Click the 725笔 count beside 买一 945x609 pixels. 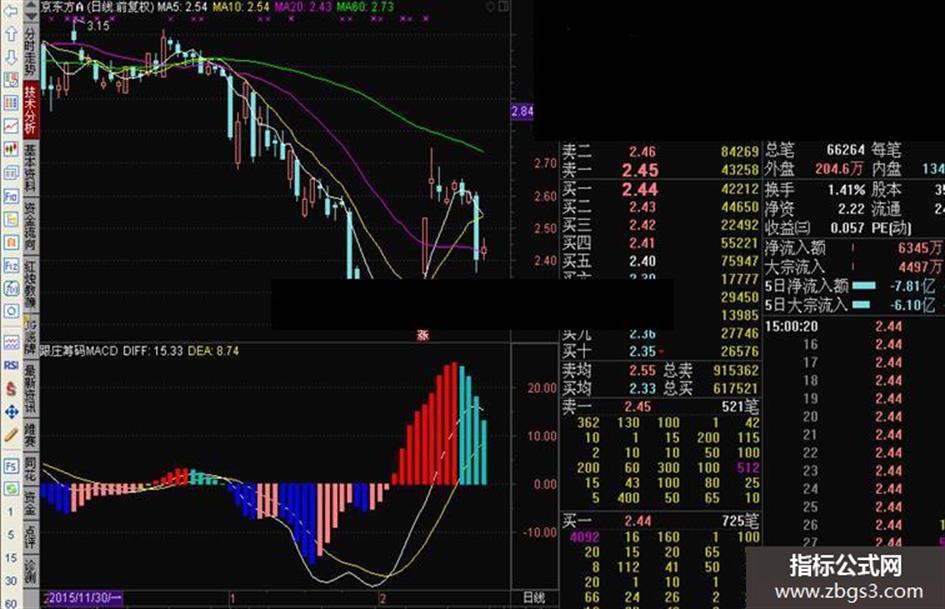coord(741,520)
